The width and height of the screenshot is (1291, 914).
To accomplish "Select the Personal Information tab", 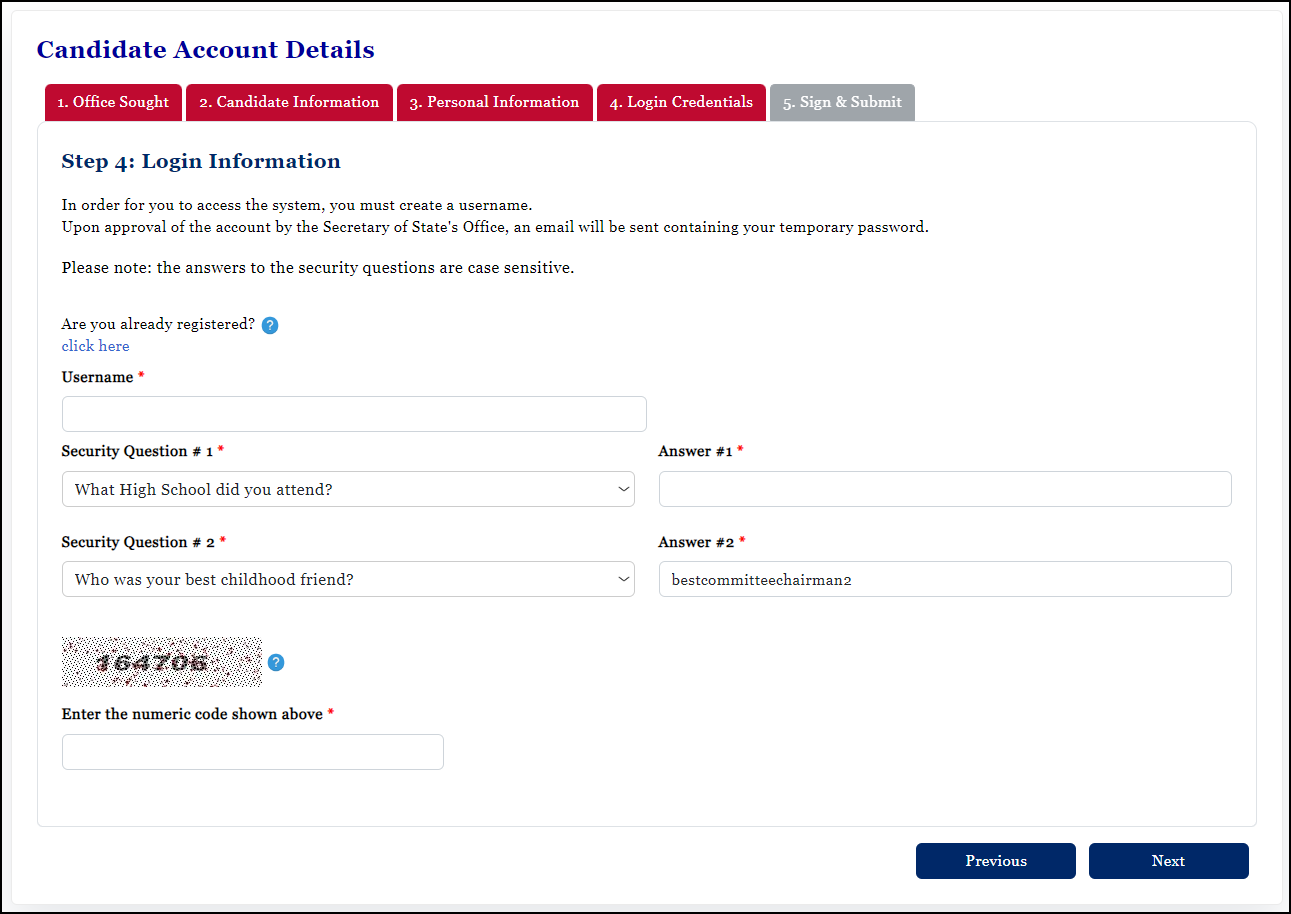I will (494, 102).
